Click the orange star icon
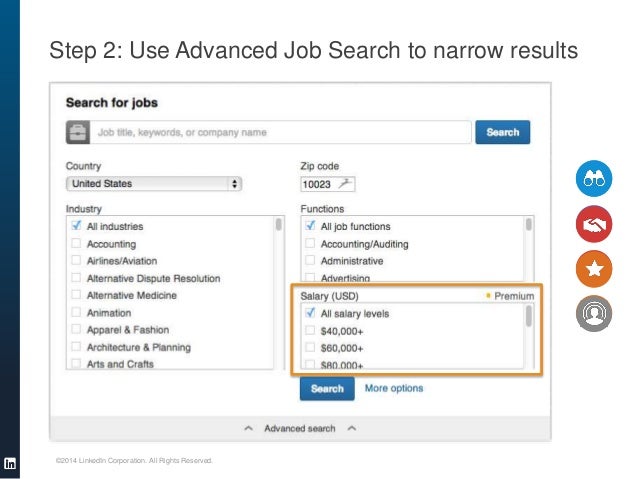Image resolution: width=638 pixels, height=479 pixels. [593, 270]
